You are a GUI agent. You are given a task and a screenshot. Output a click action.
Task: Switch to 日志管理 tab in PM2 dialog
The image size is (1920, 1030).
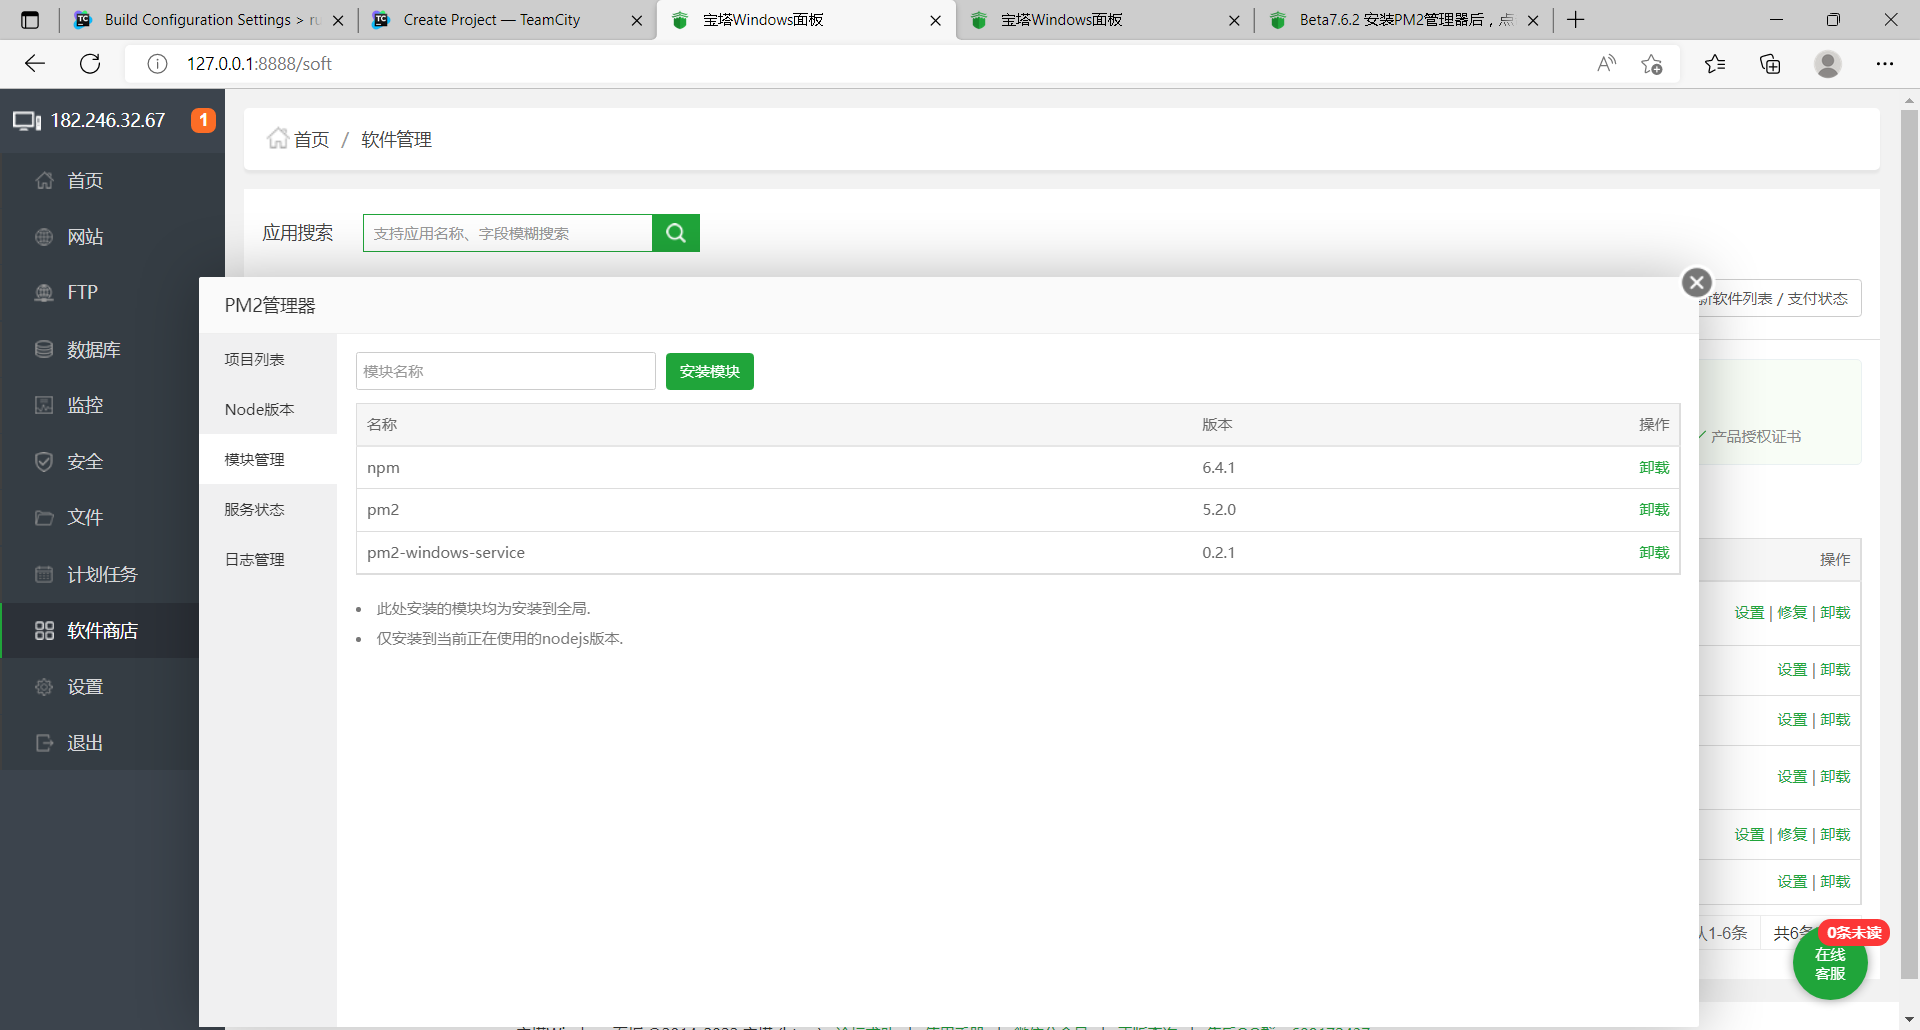(x=268, y=559)
